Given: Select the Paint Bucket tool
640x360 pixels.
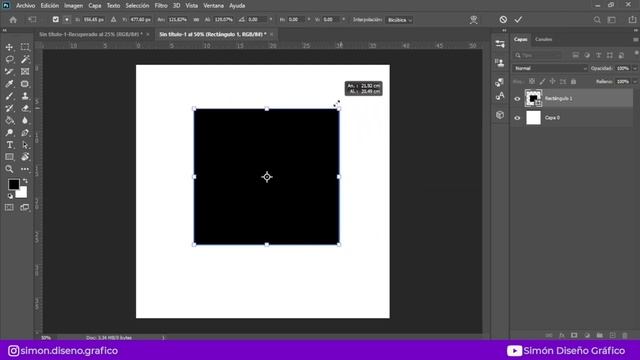Looking at the screenshot, I should pyautogui.click(x=9, y=121).
